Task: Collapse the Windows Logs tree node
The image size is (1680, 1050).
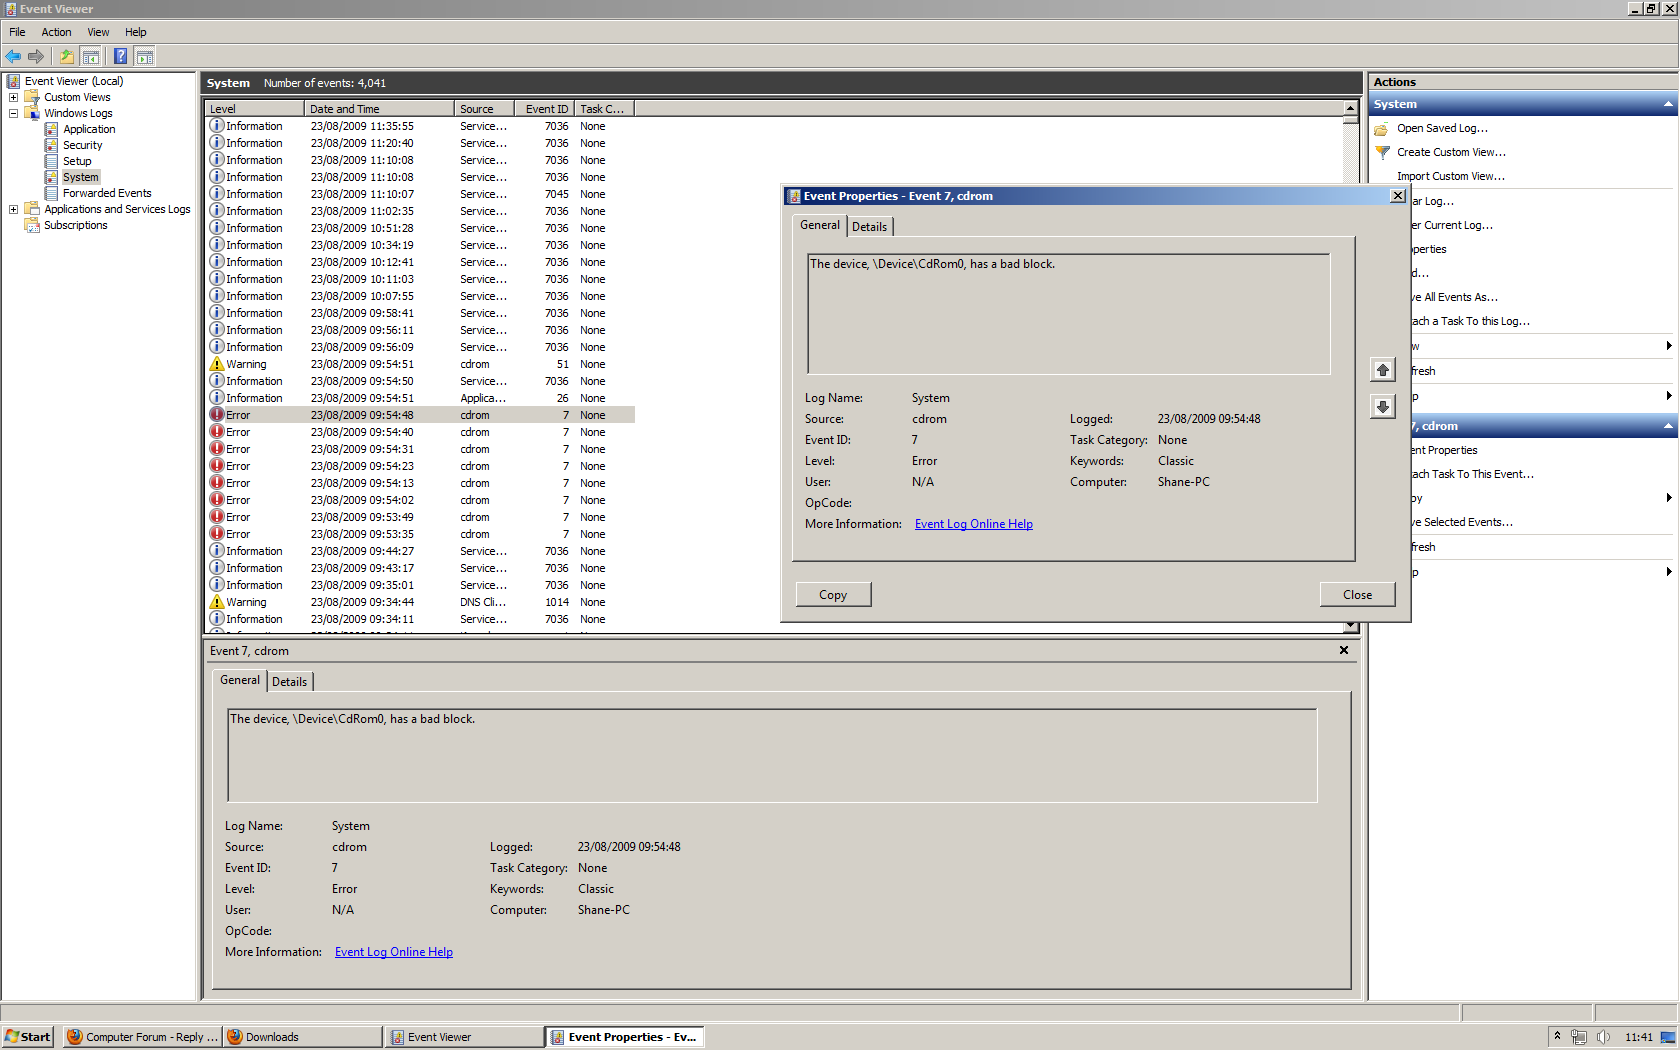Action: click(13, 113)
